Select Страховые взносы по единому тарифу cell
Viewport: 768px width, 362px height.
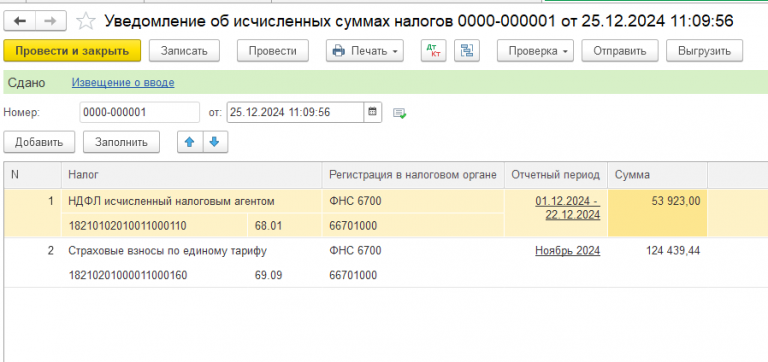pyautogui.click(x=192, y=251)
